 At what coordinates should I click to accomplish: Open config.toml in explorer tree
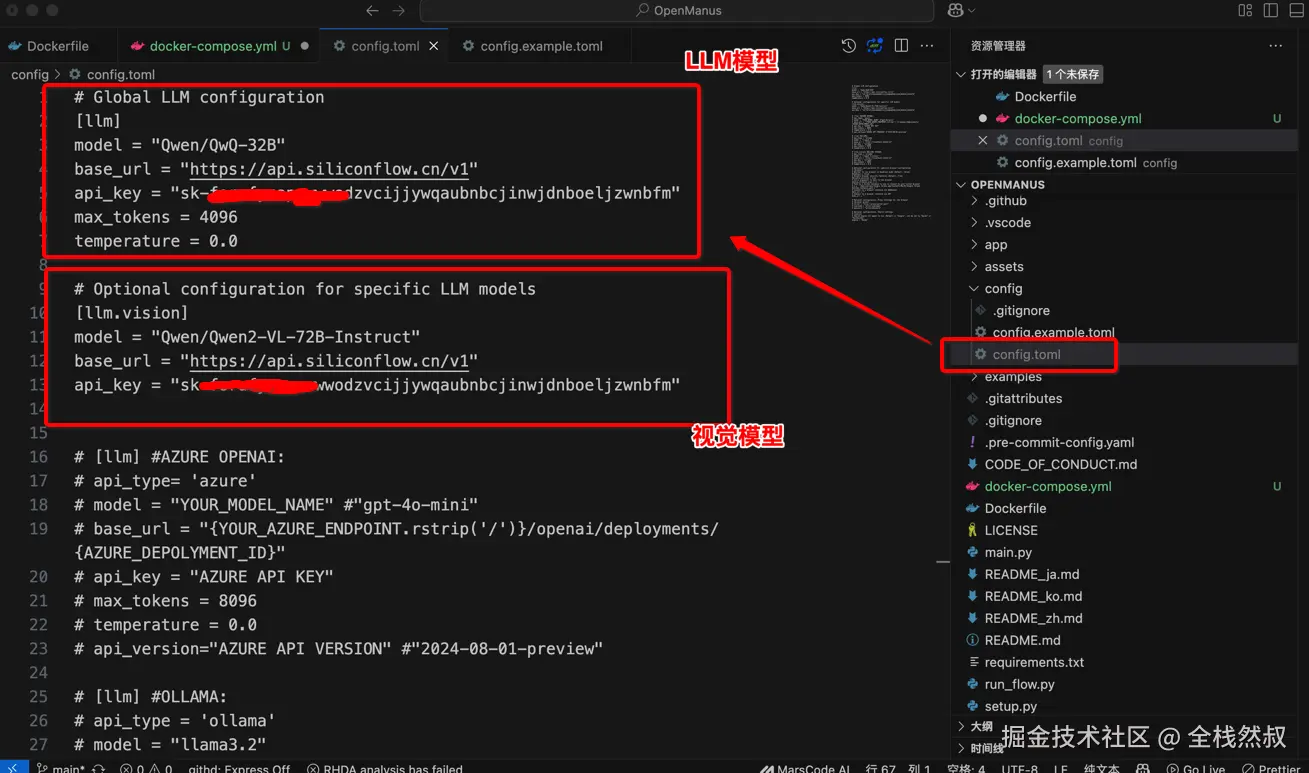1027,355
